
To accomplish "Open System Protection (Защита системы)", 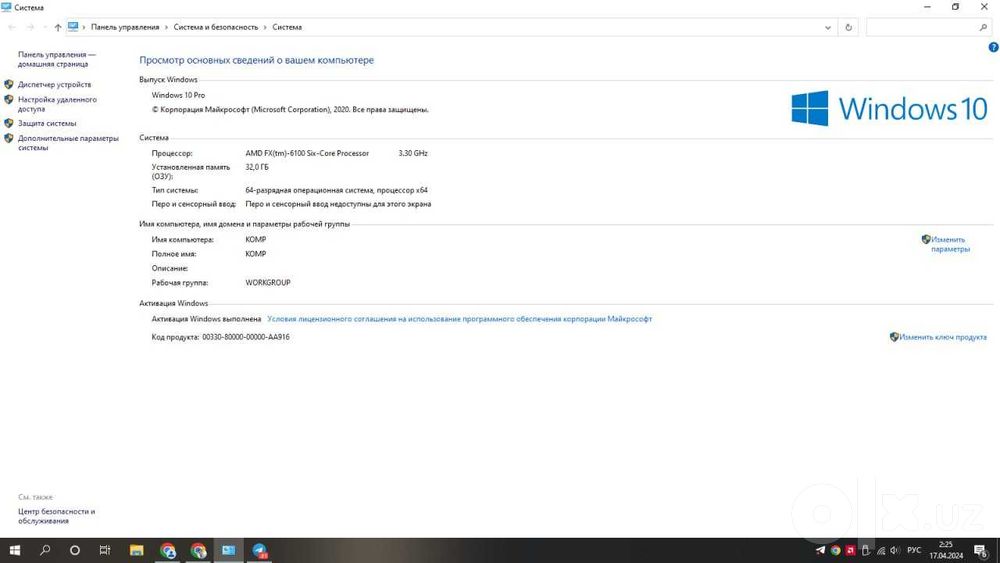I will coord(47,123).
